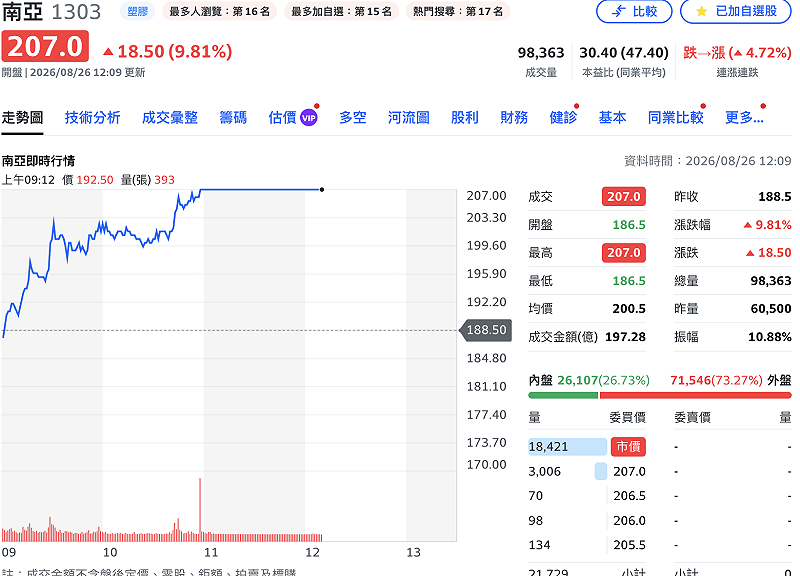Open the 成交彙整 tab
Screen dimensions: 800x576
pyautogui.click(x=170, y=118)
